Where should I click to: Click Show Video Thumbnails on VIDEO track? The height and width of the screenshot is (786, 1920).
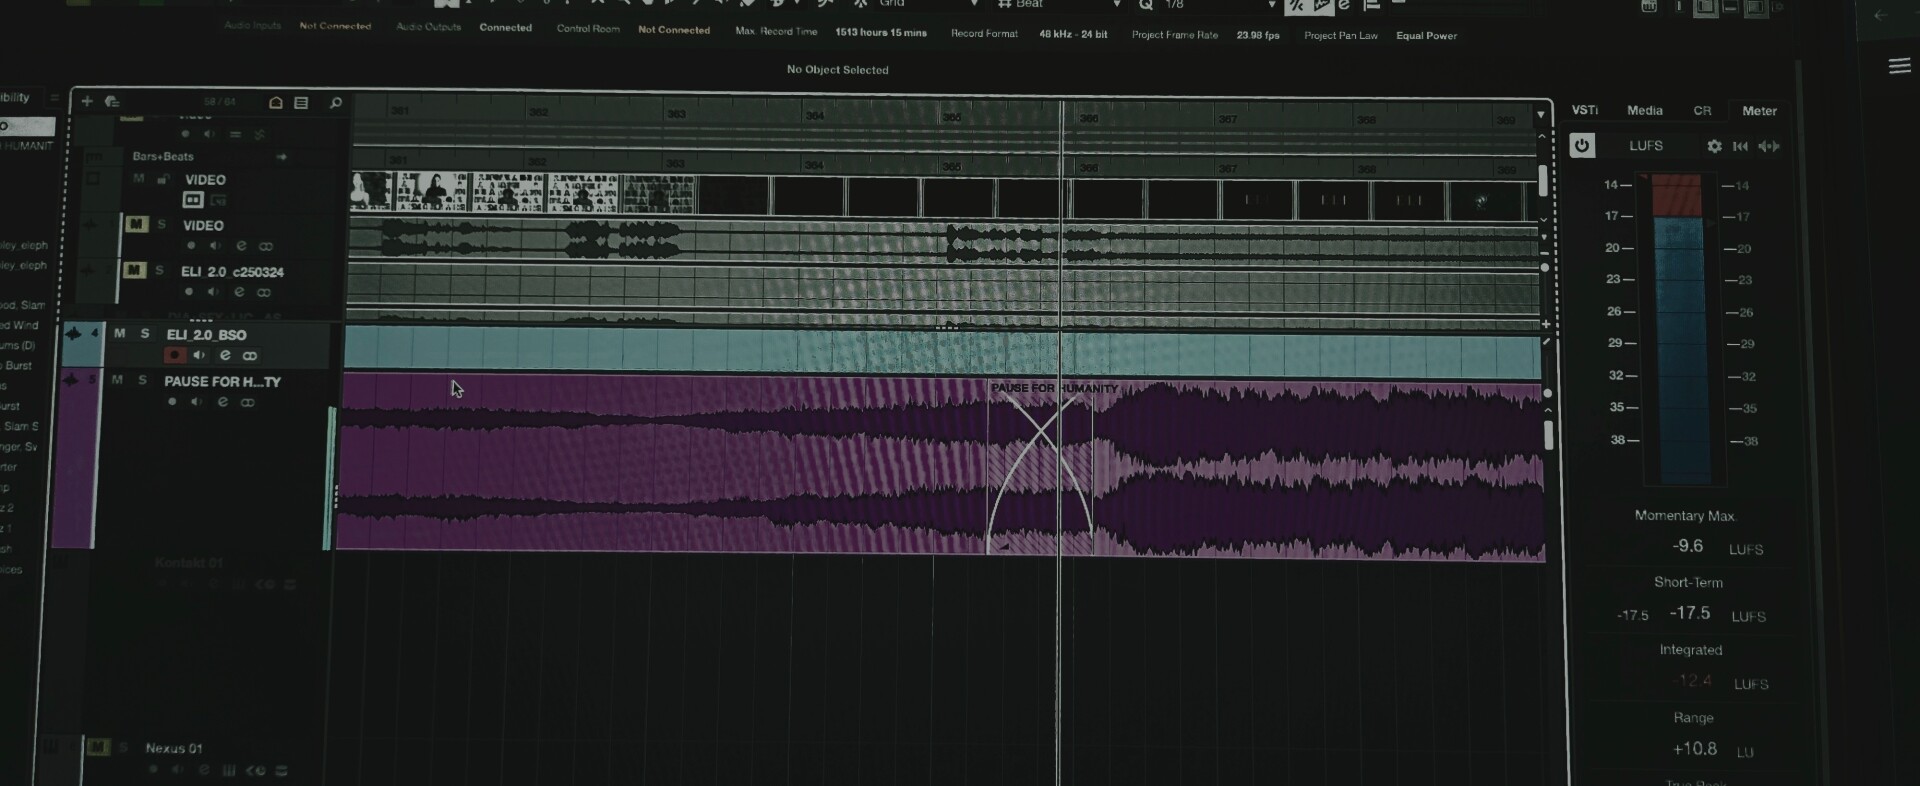[x=193, y=200]
